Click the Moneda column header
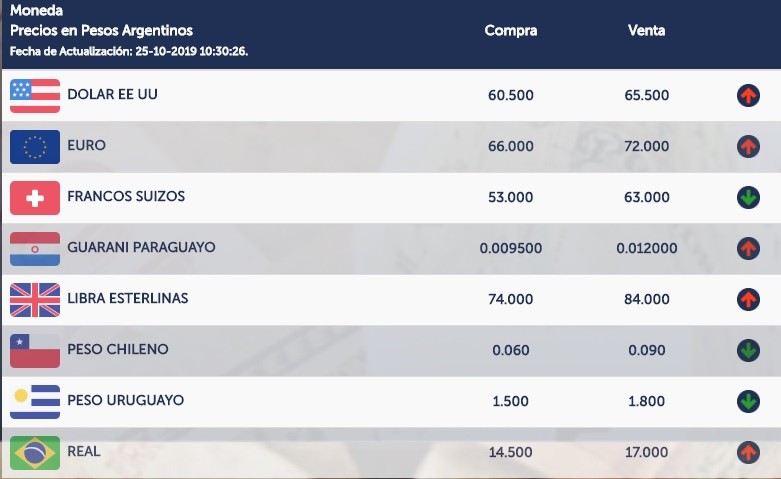This screenshot has height=479, width=781. point(36,10)
